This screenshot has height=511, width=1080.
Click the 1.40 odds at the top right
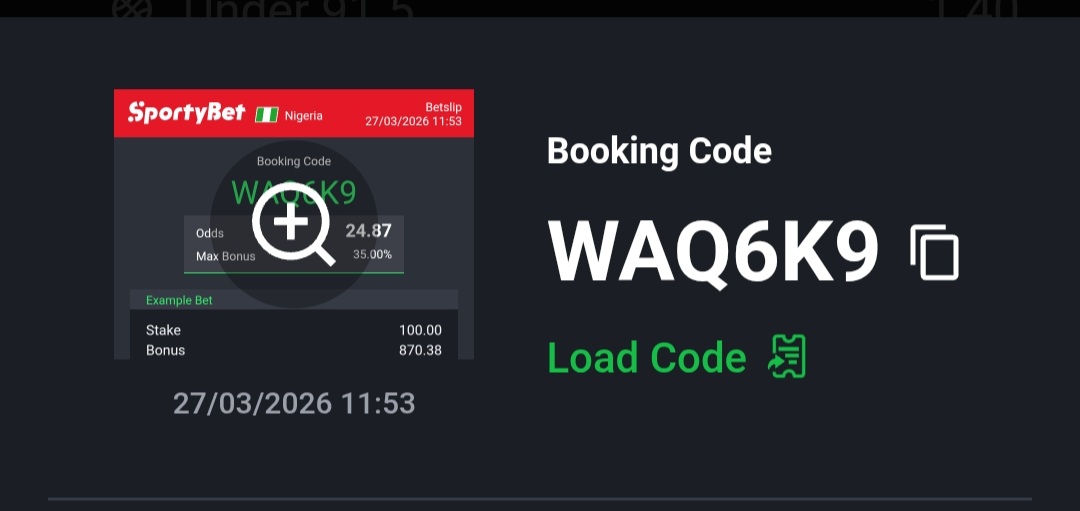(973, 8)
